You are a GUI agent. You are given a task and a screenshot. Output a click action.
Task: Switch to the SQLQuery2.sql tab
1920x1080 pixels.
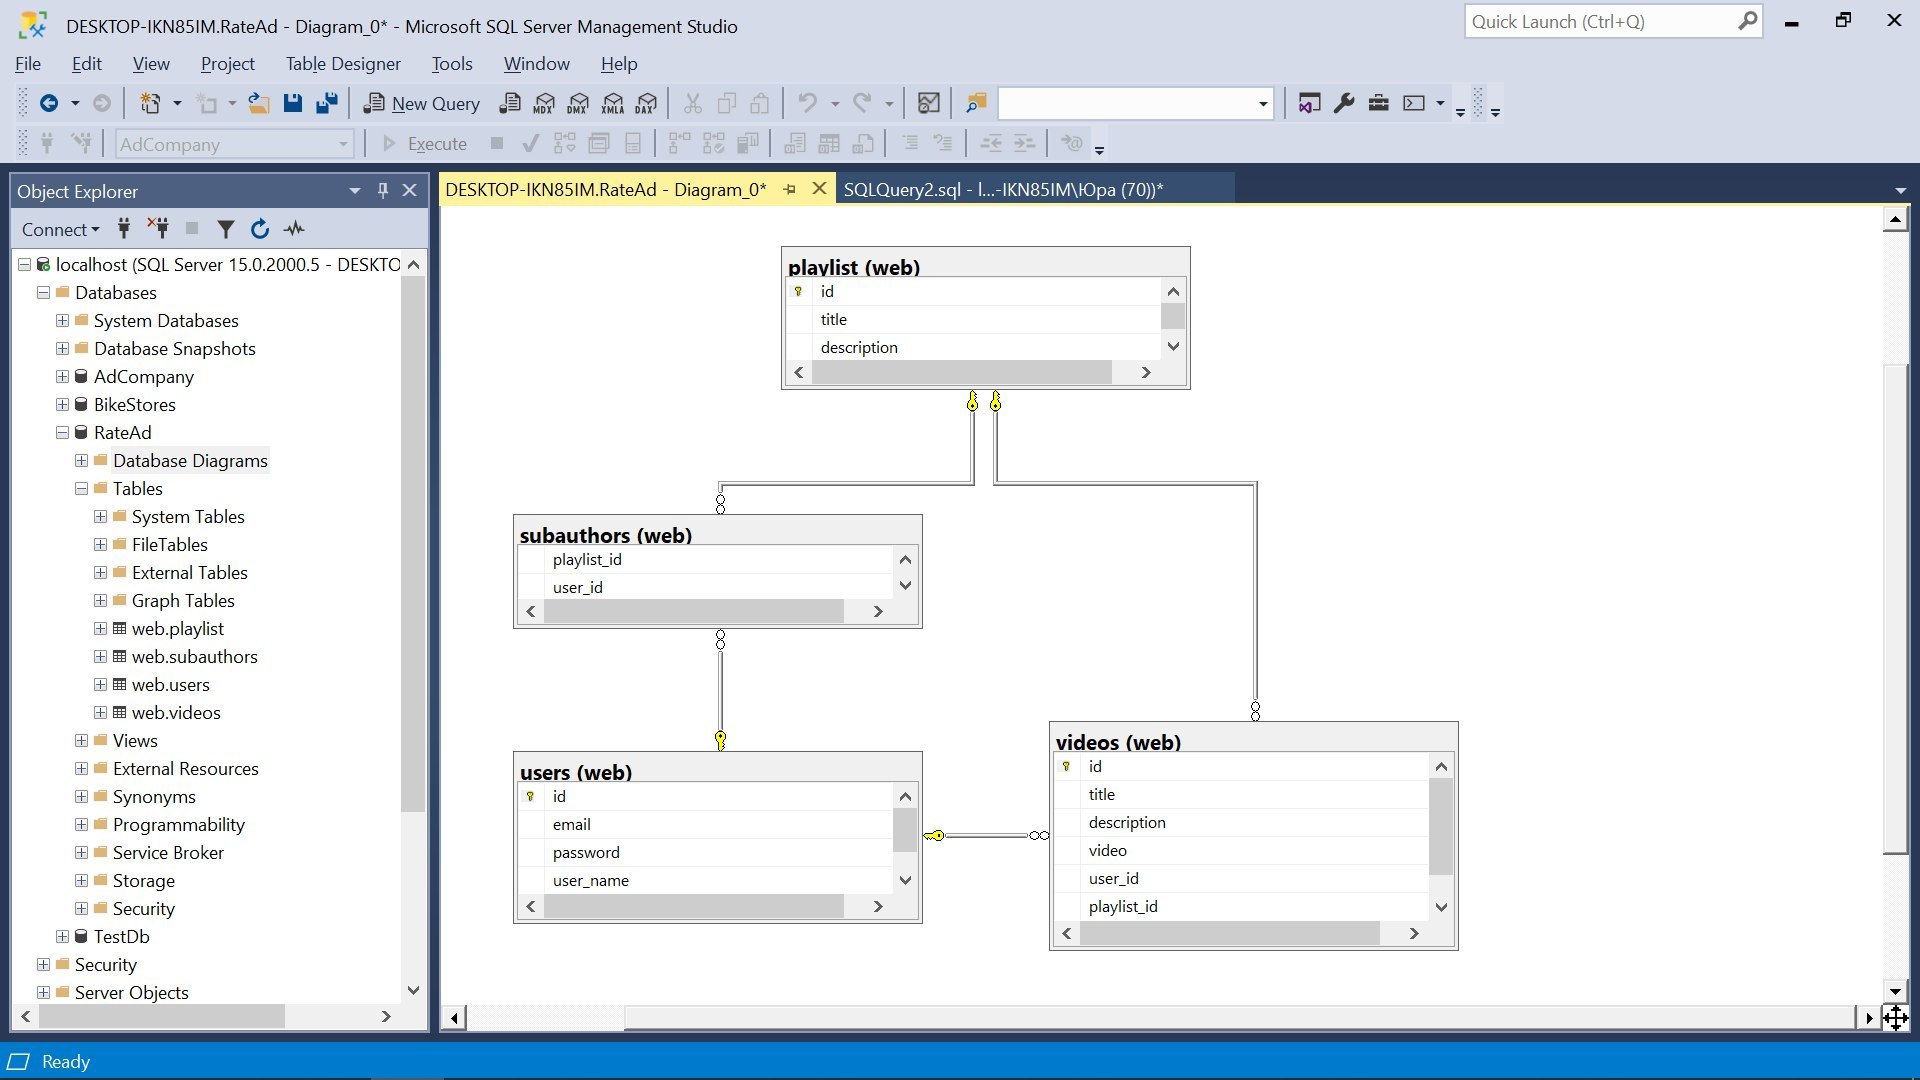pyautogui.click(x=1003, y=189)
